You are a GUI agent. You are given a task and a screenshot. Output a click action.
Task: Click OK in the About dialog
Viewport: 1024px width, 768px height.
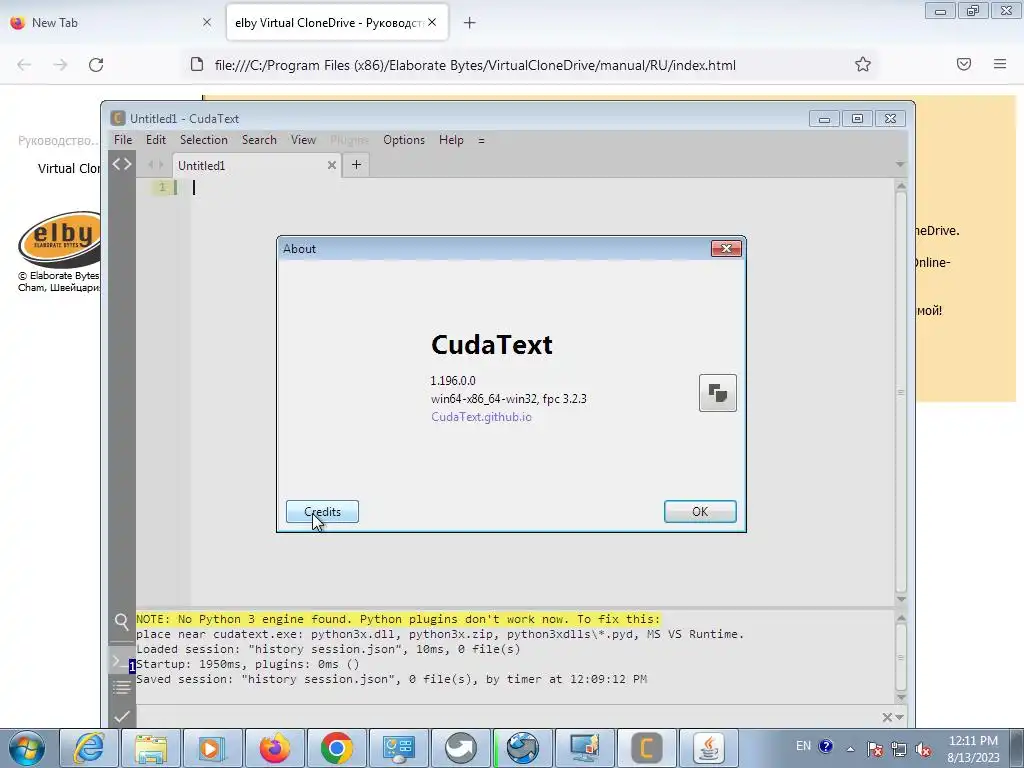click(700, 511)
